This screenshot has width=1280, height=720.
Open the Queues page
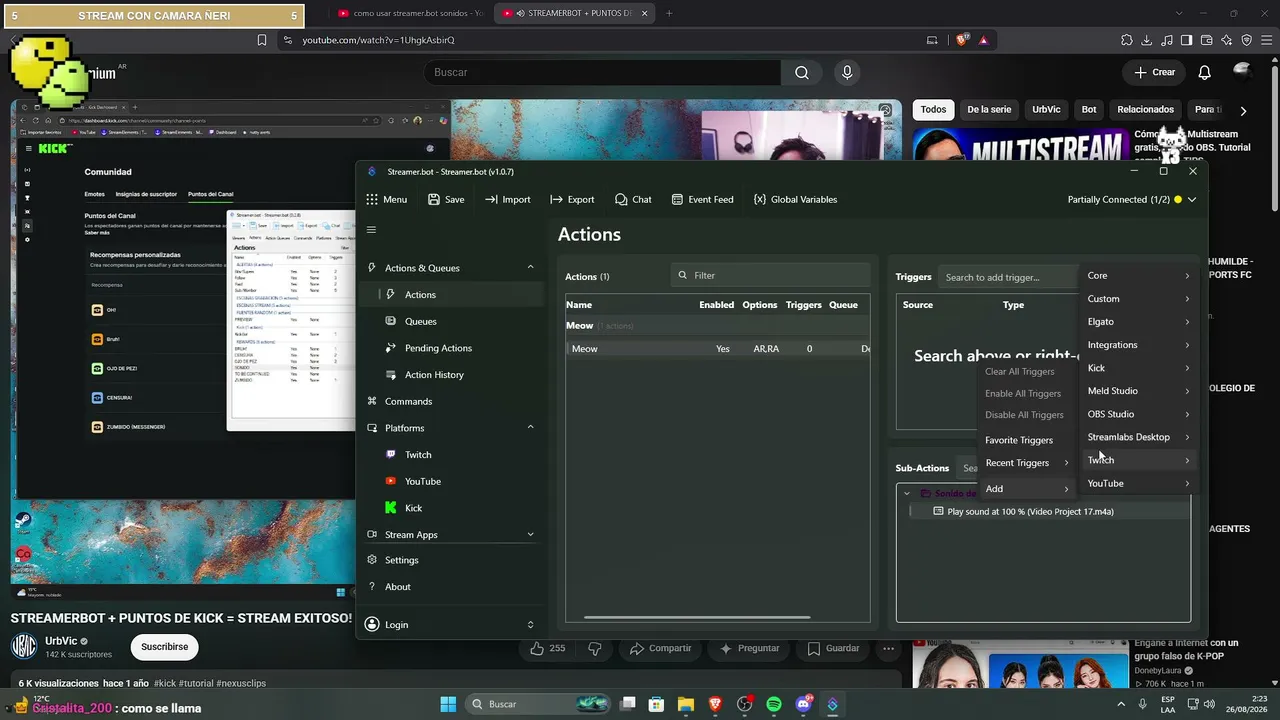coord(452,321)
